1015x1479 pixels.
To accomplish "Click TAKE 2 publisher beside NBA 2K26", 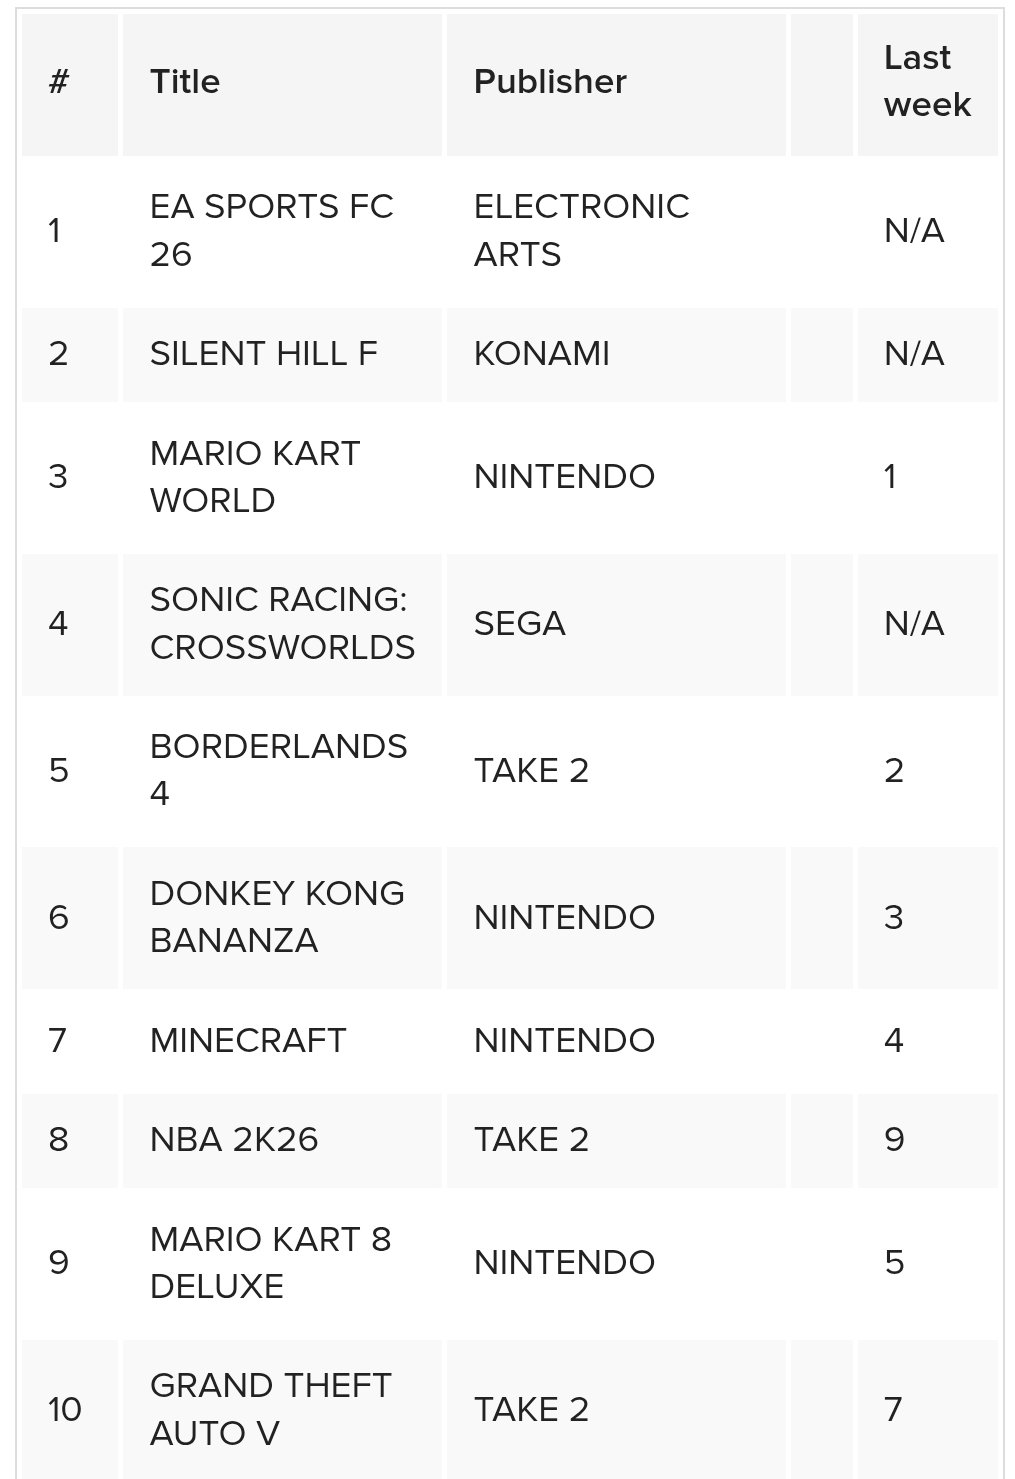I will [531, 1140].
